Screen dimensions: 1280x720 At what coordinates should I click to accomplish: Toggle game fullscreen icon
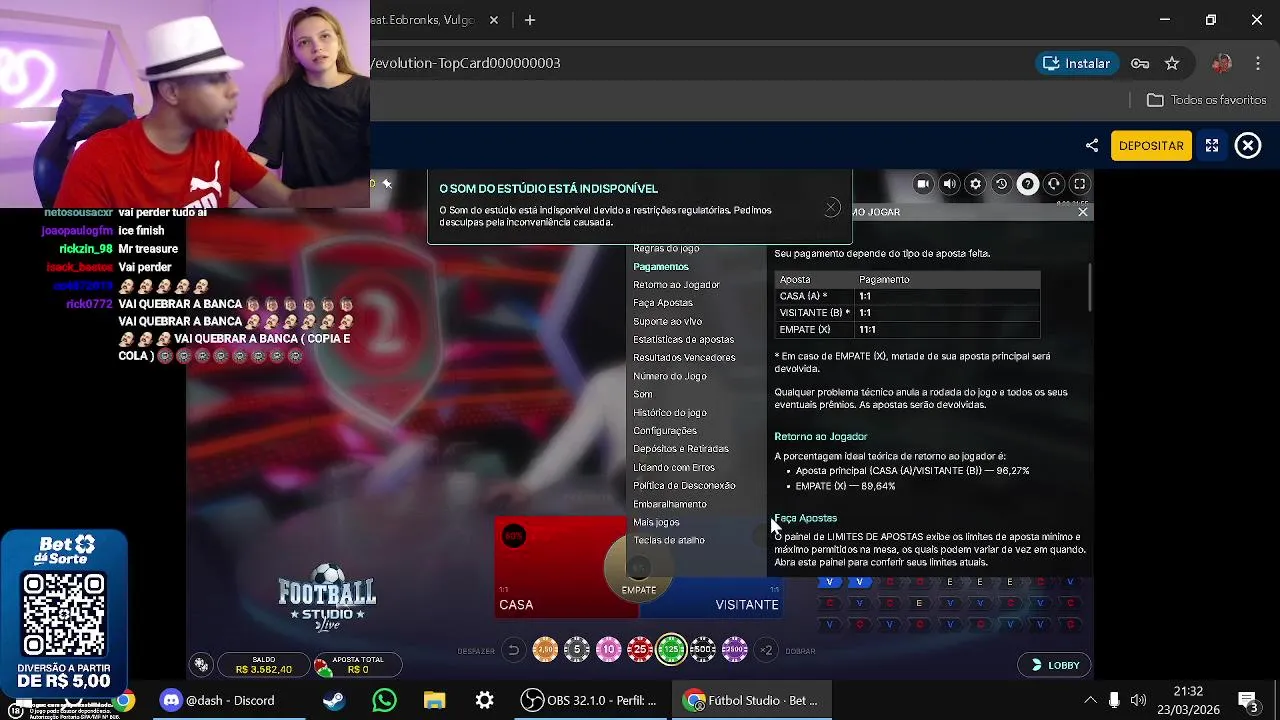[x=1079, y=184]
